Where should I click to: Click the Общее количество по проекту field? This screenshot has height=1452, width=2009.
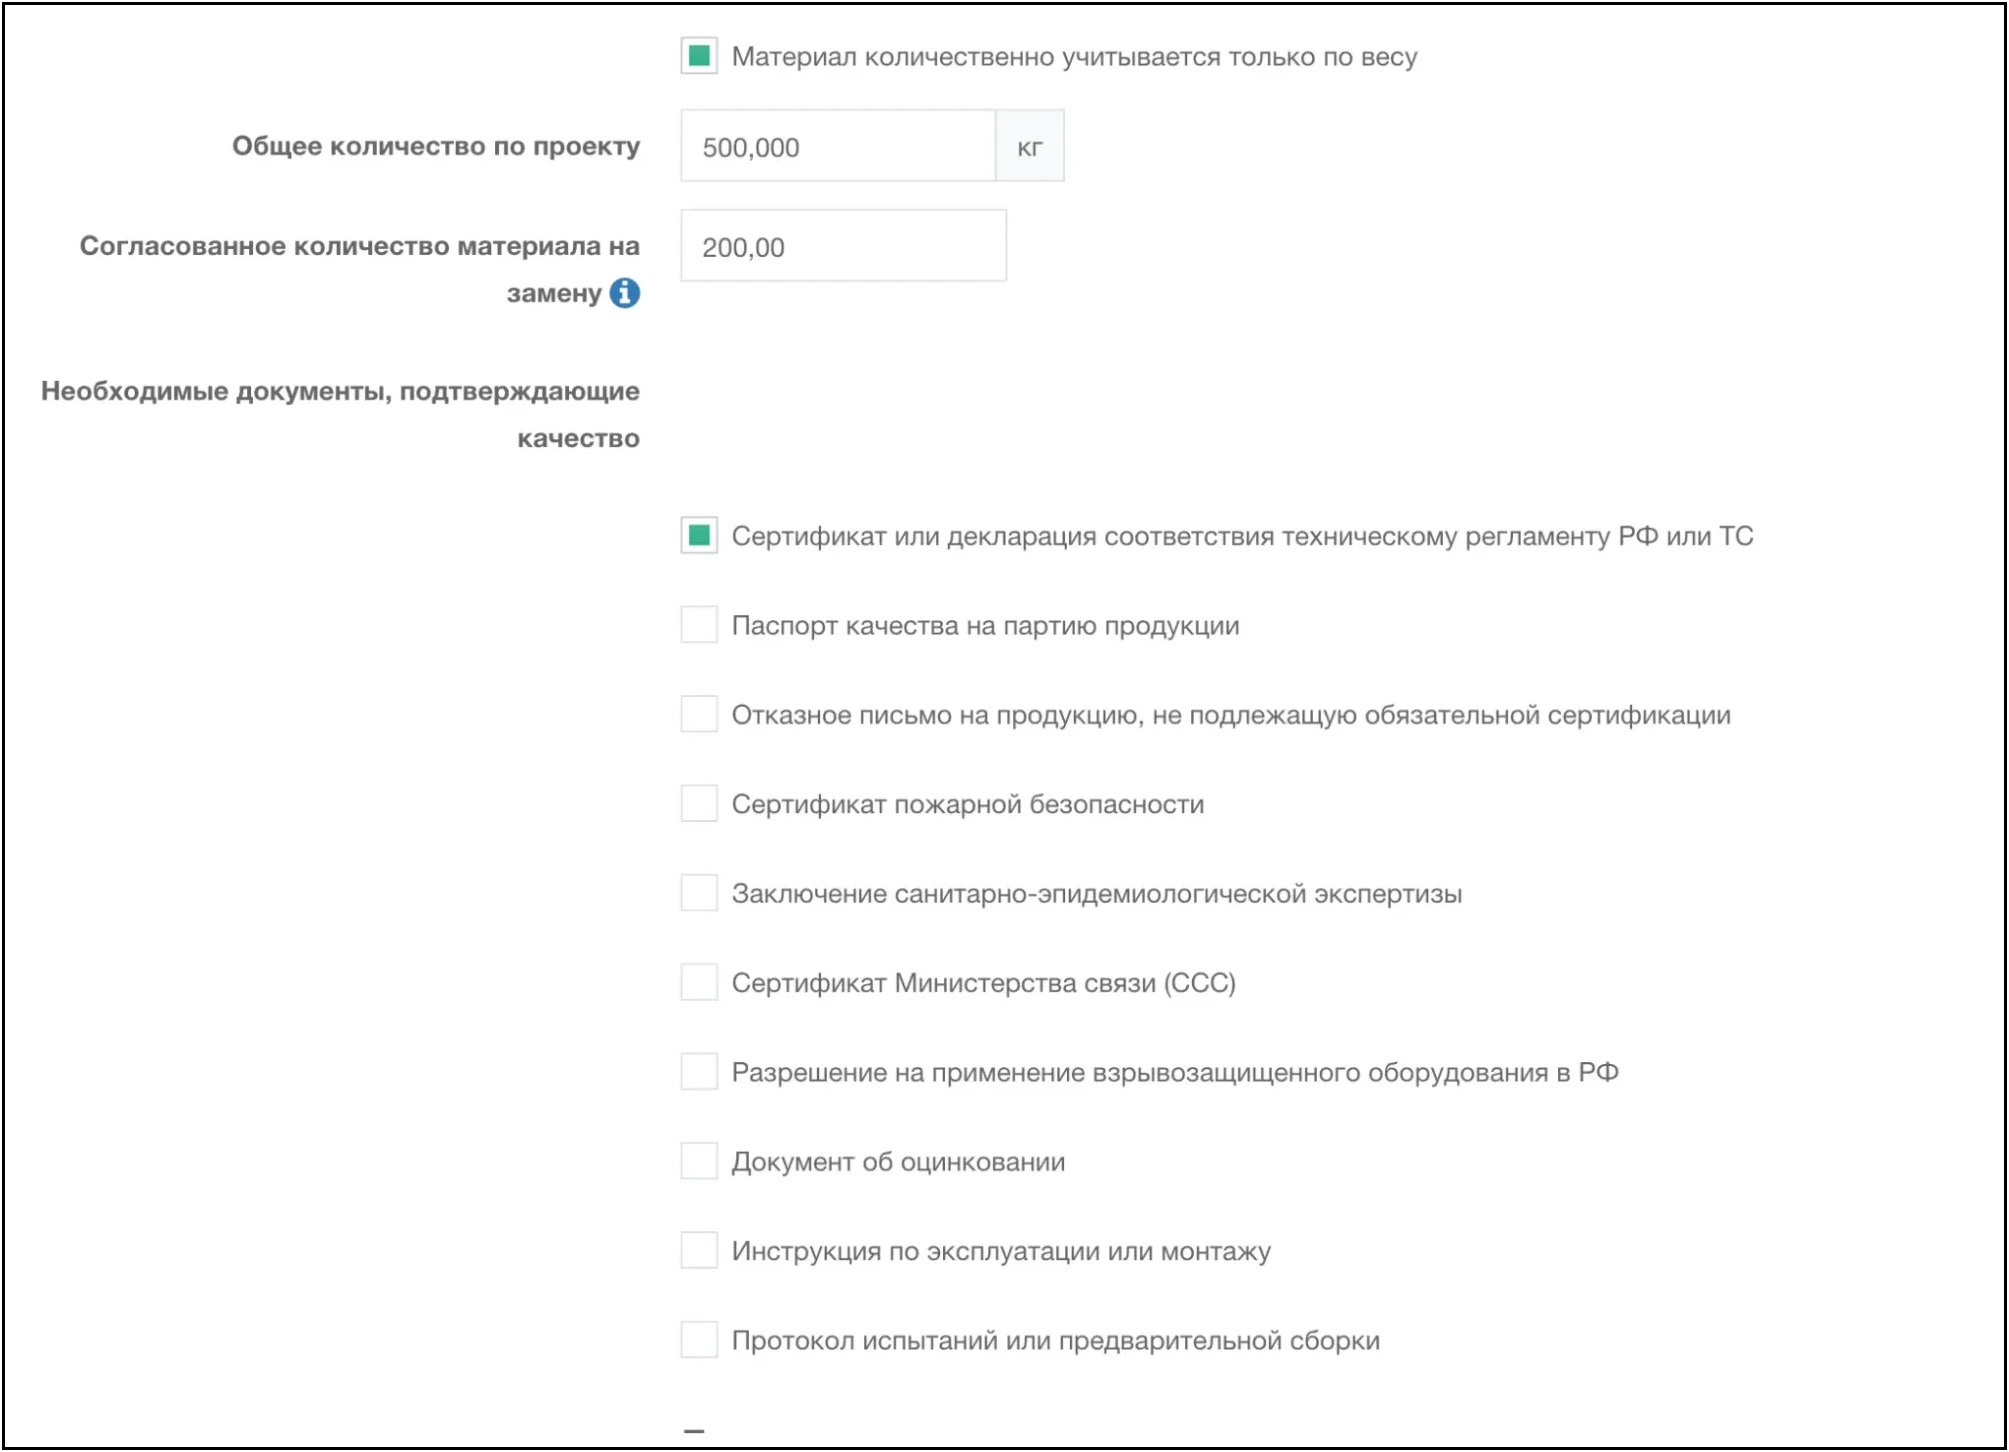[x=838, y=147]
